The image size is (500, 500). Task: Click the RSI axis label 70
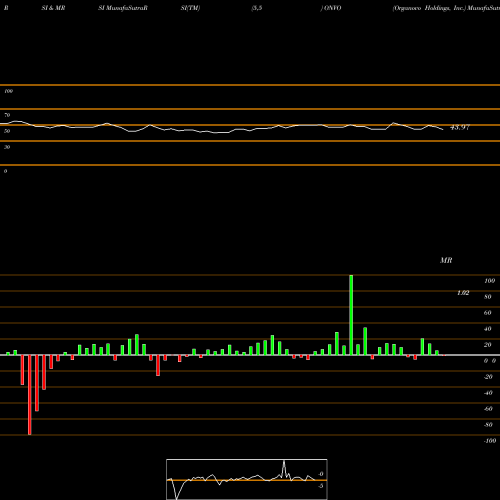coord(7,115)
